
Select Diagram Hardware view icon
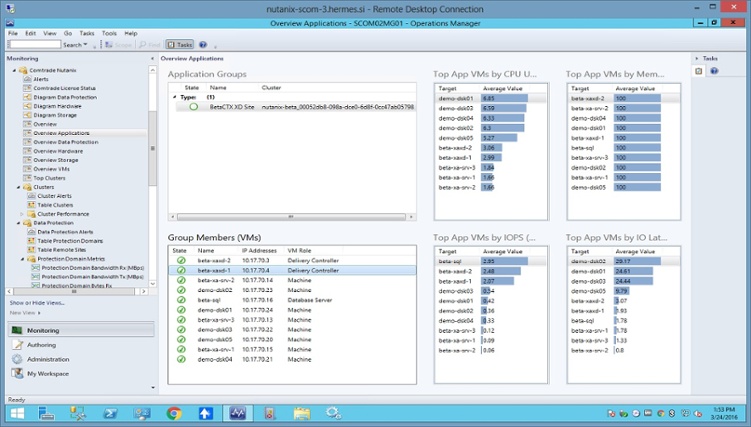coord(28,106)
